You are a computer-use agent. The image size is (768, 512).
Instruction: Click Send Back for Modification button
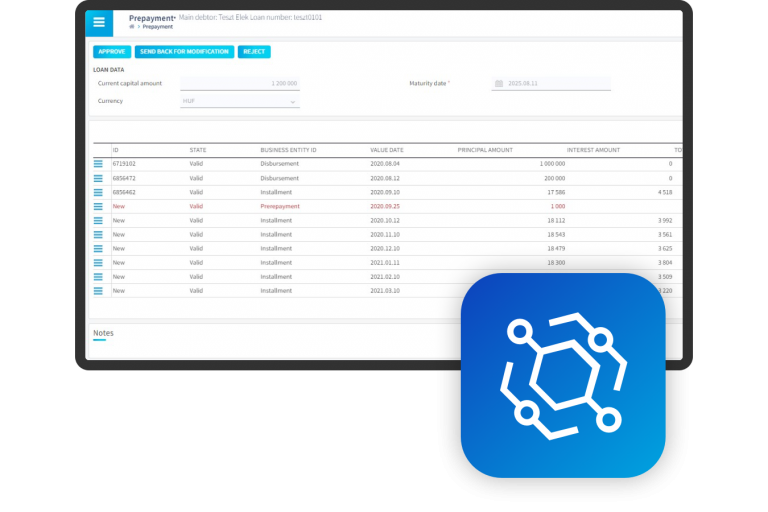(184, 52)
